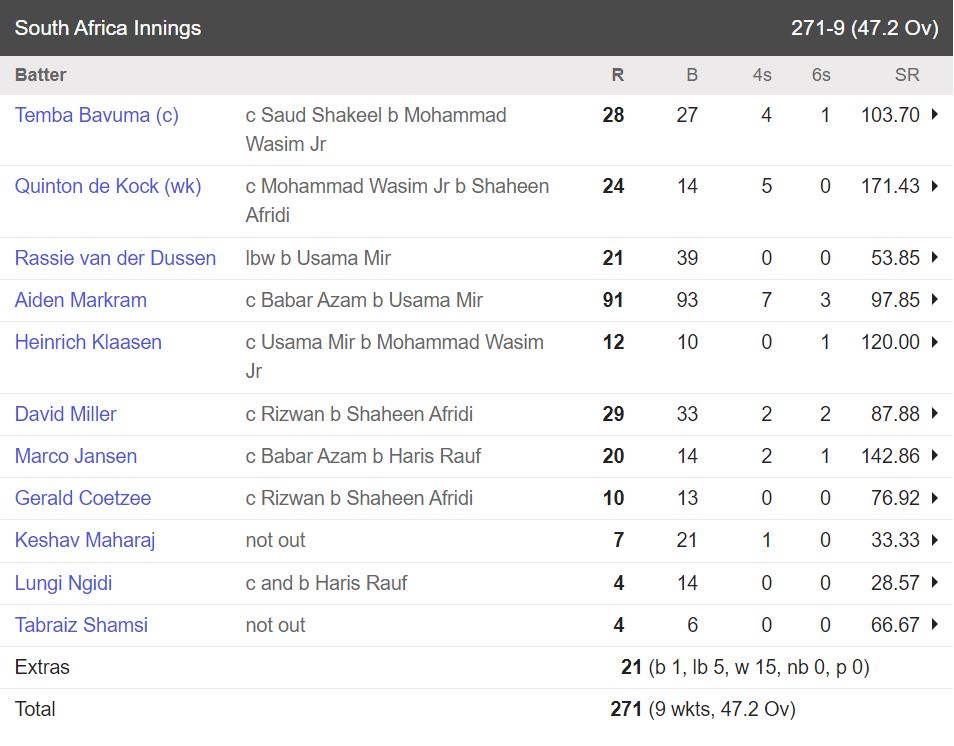Open Temba Bavuma player profile link
Image resolution: width=954 pixels, height=746 pixels.
point(97,115)
